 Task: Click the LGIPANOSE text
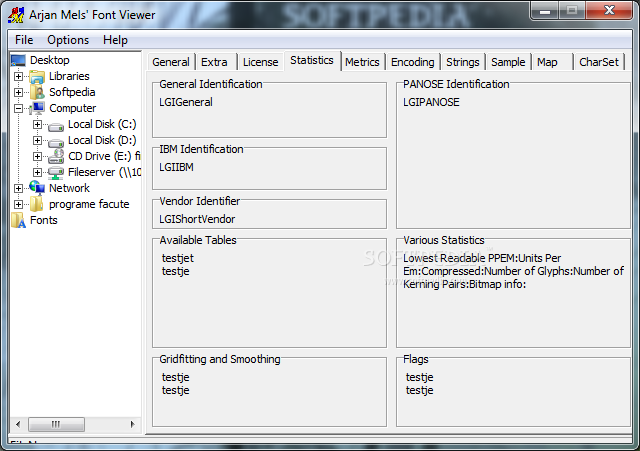pyautogui.click(x=431, y=102)
